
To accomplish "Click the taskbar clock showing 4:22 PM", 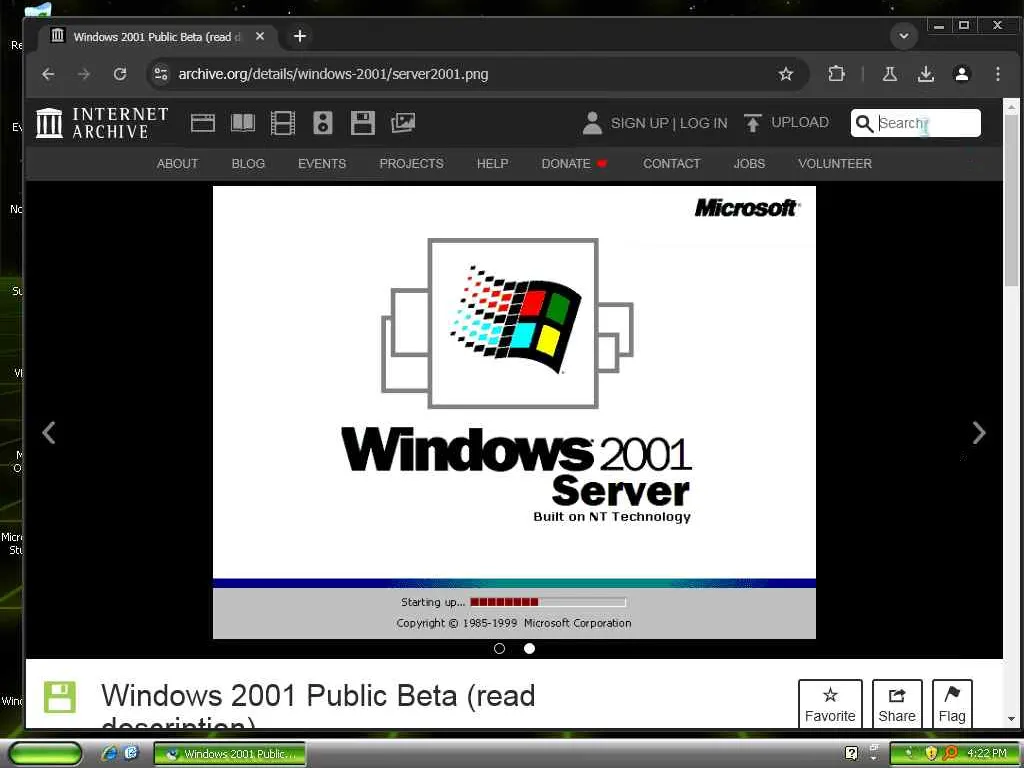I will pos(987,753).
